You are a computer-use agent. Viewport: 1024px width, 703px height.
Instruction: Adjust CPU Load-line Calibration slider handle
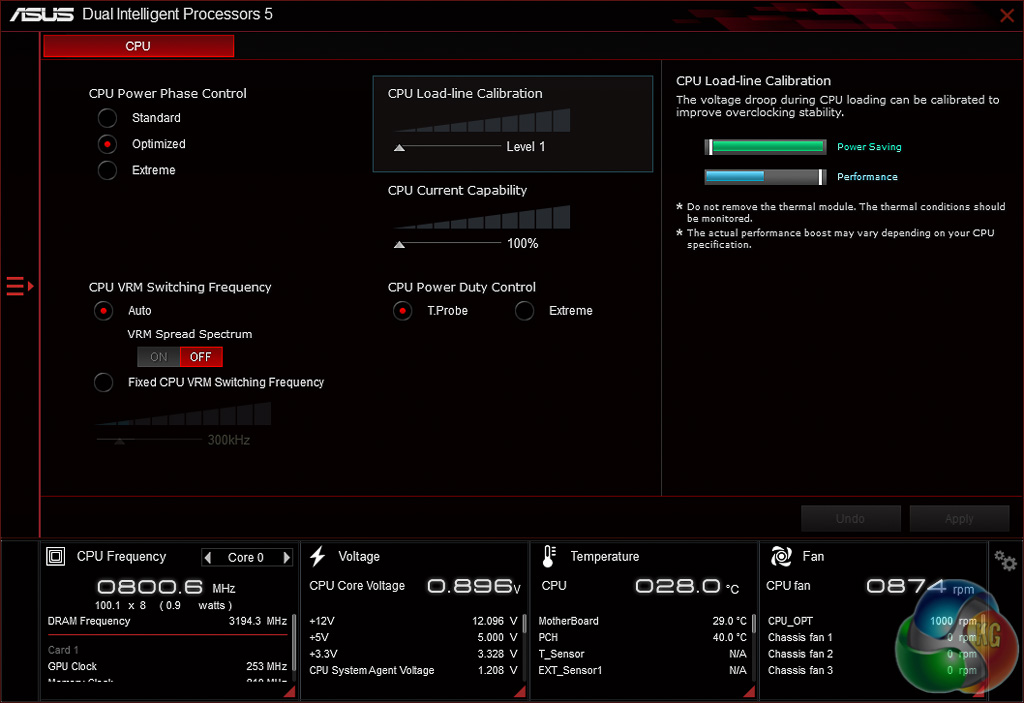click(x=399, y=148)
